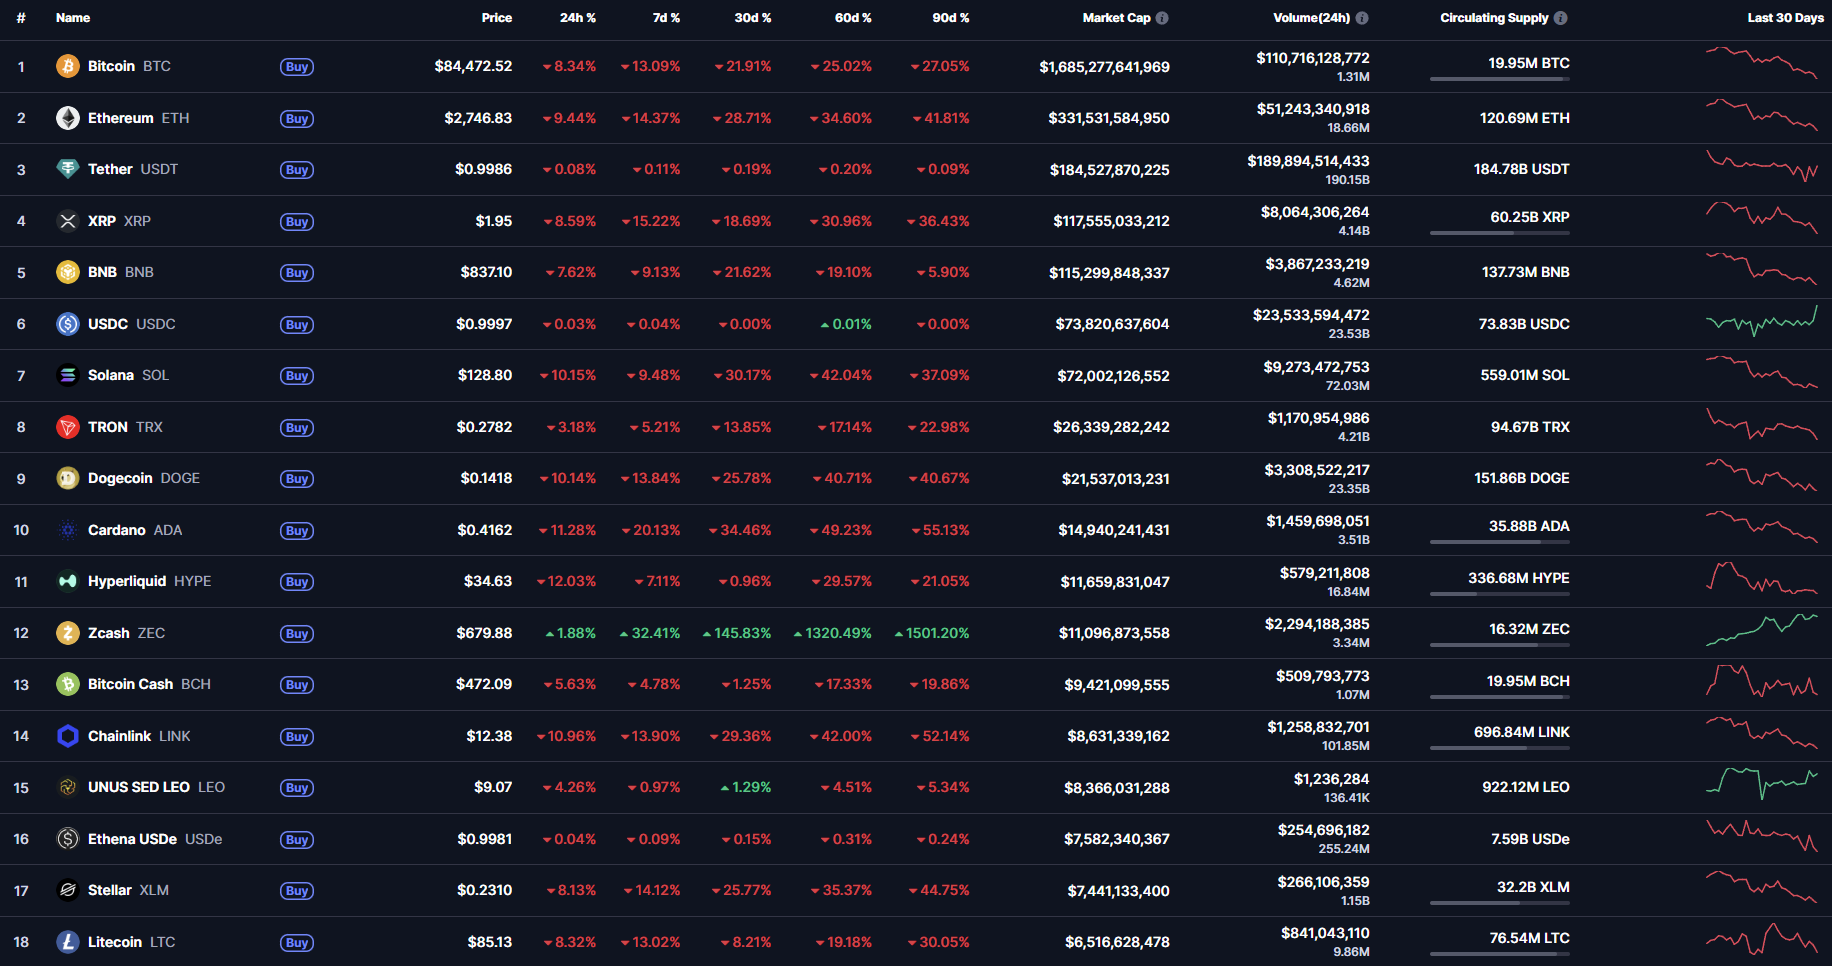Click the Chainlink coin logo

pyautogui.click(x=68, y=736)
